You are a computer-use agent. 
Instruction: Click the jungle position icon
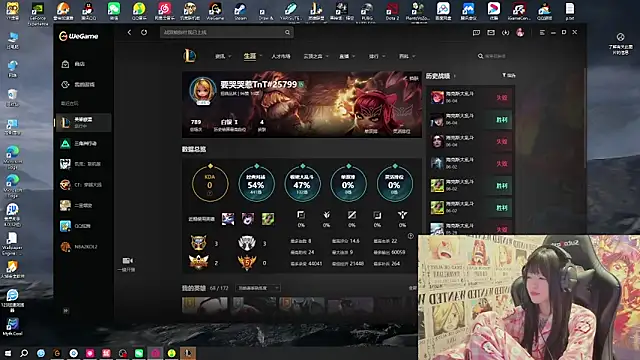327,215
